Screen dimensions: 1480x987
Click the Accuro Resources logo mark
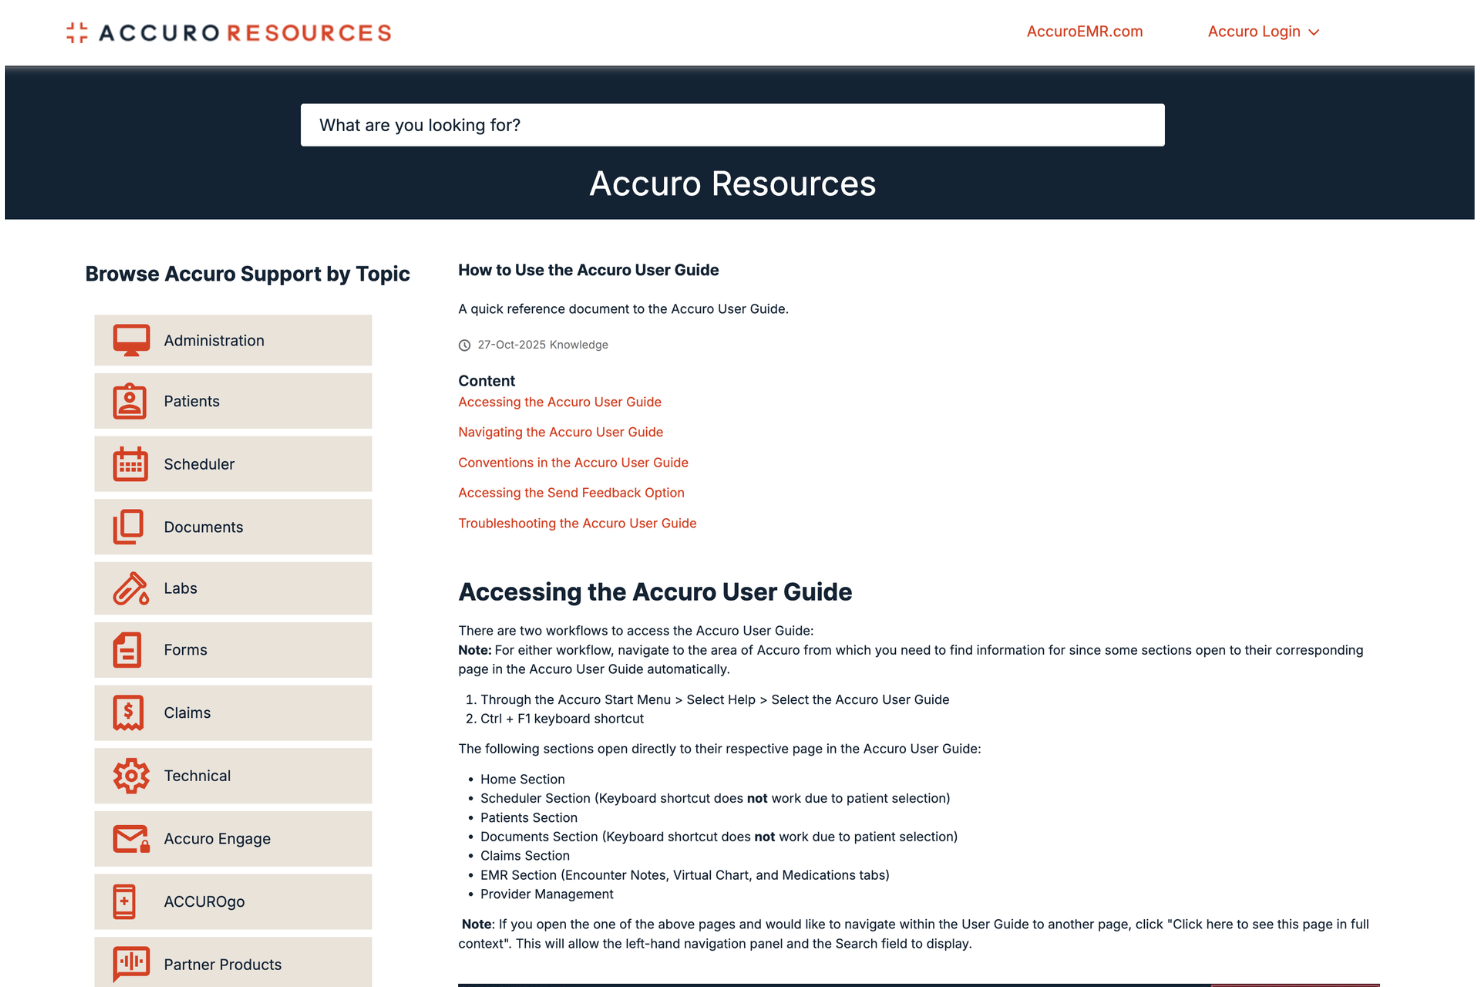[77, 33]
